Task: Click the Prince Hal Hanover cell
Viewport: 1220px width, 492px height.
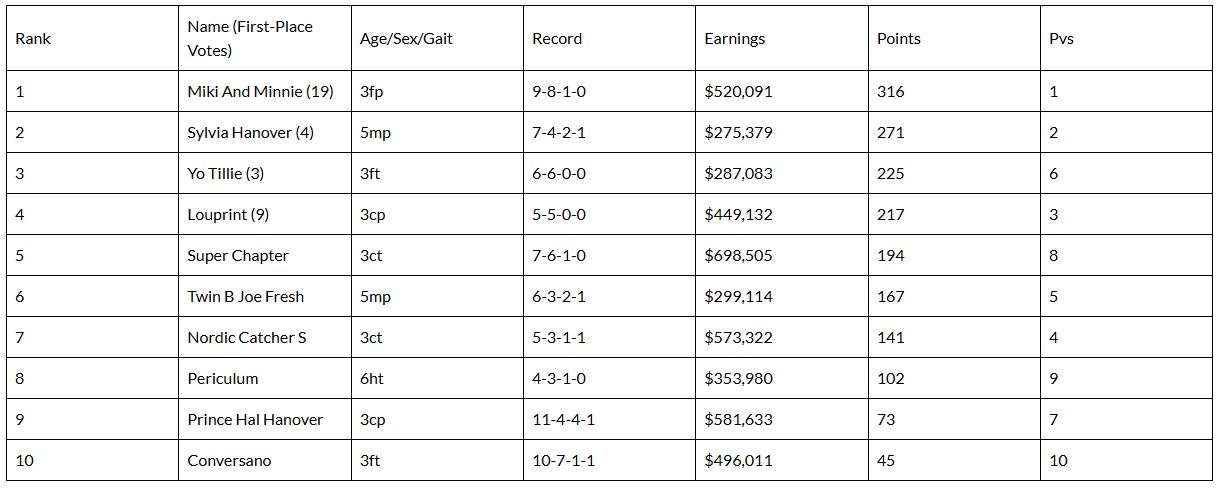Action: (x=255, y=420)
